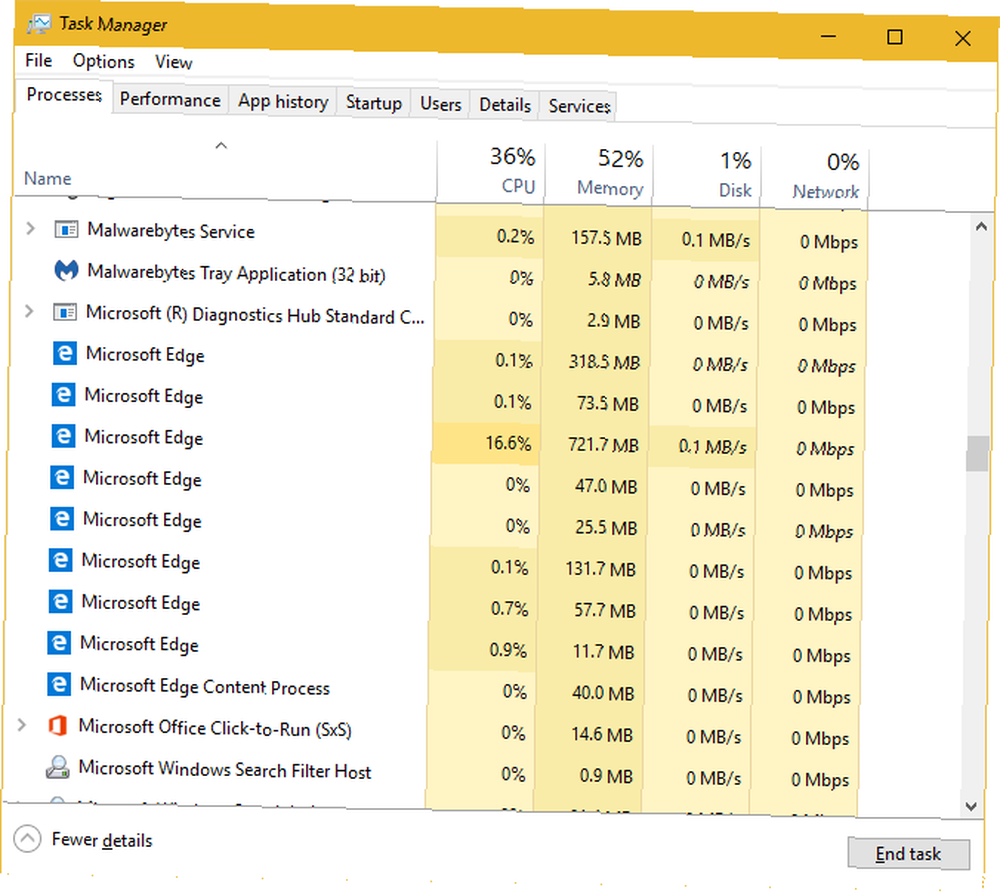
Task: Click the Edge icon in the 318.5 MB row
Action: point(65,353)
